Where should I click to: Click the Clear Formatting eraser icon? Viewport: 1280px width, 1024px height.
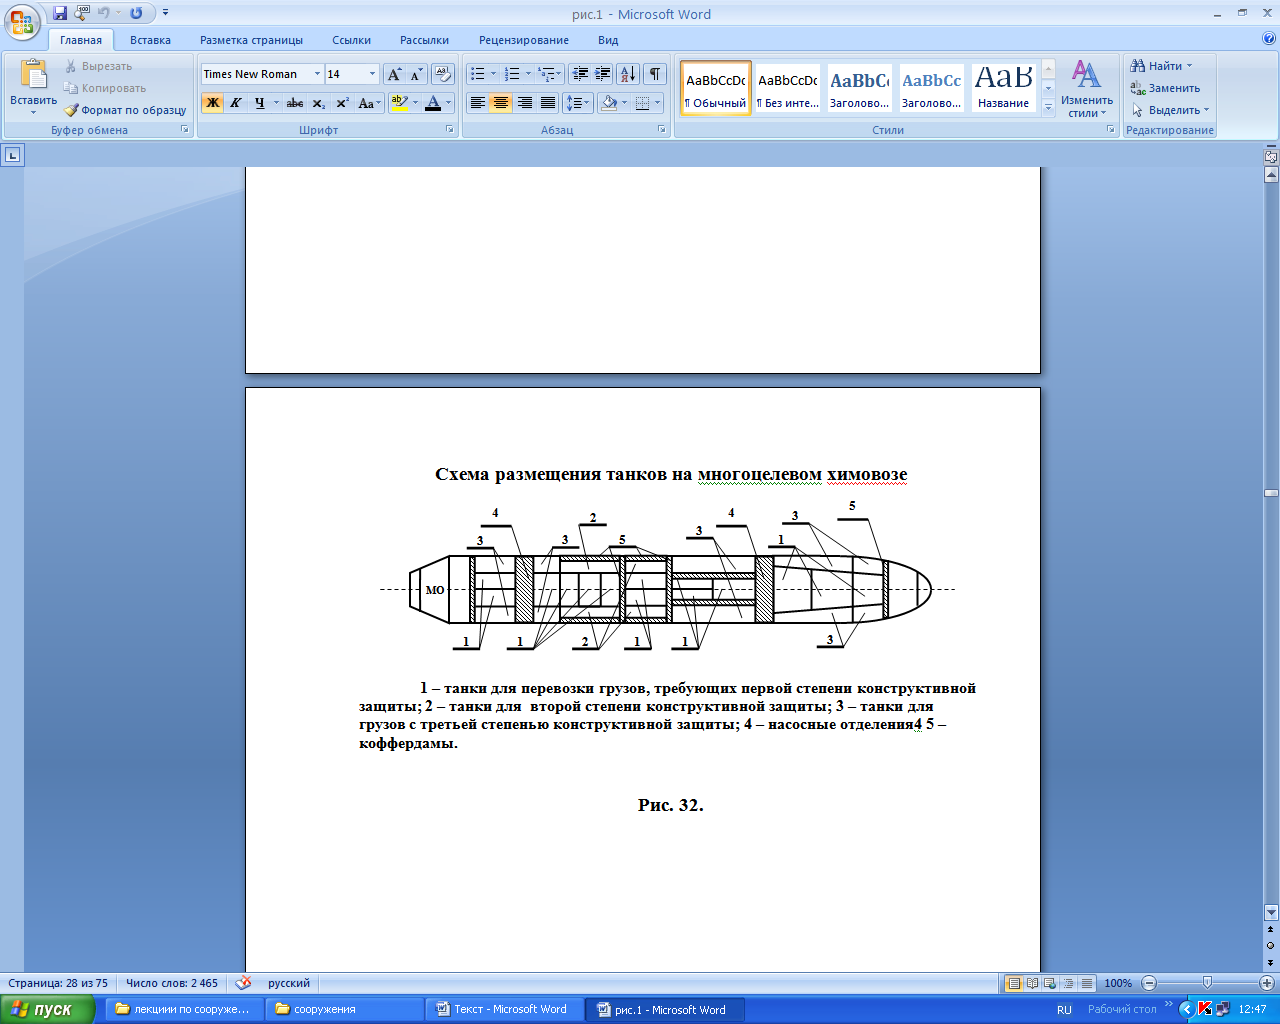pos(444,75)
